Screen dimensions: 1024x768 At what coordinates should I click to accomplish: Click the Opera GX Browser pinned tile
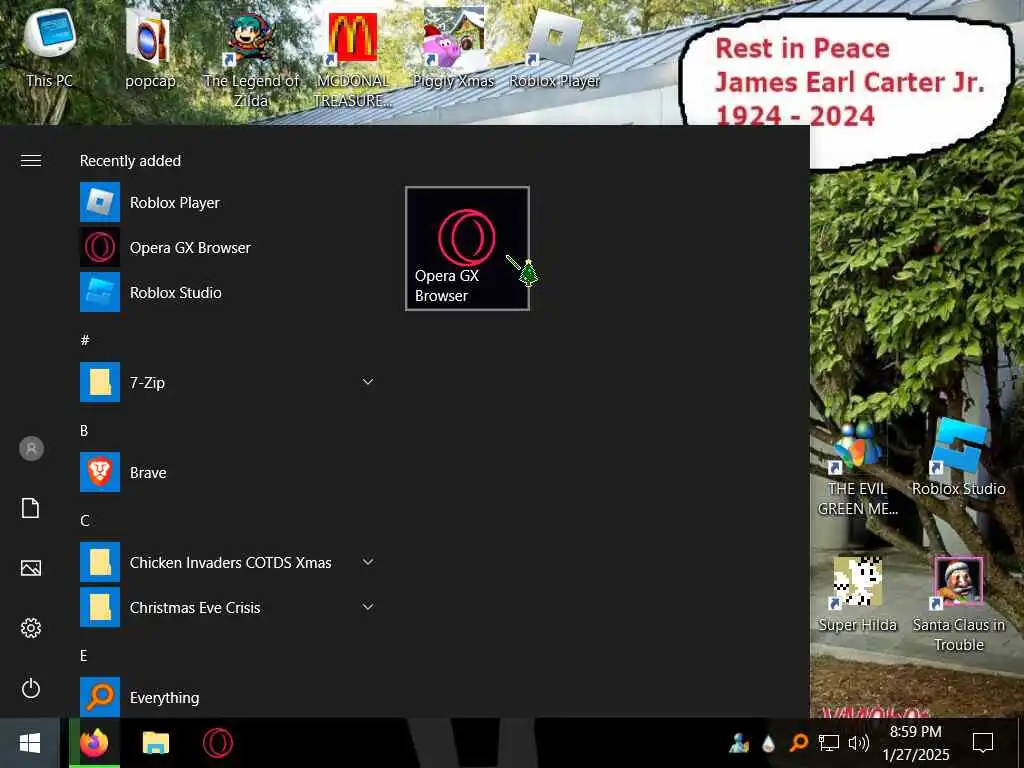click(x=467, y=248)
